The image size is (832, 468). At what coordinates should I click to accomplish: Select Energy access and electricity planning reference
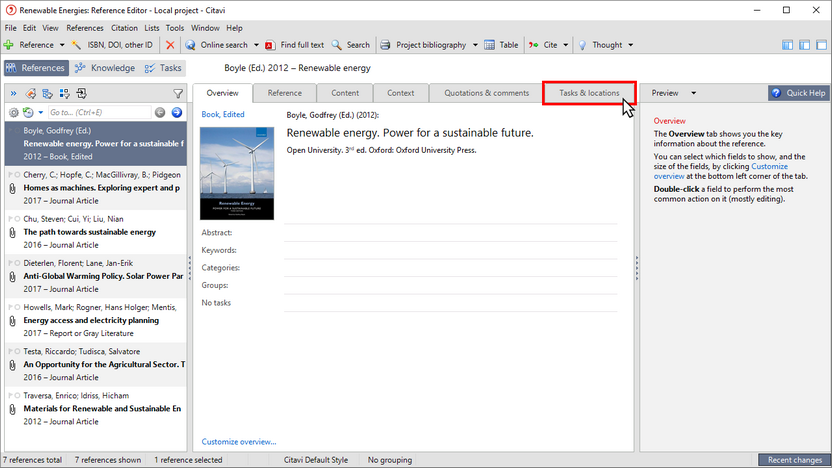(x=96, y=320)
